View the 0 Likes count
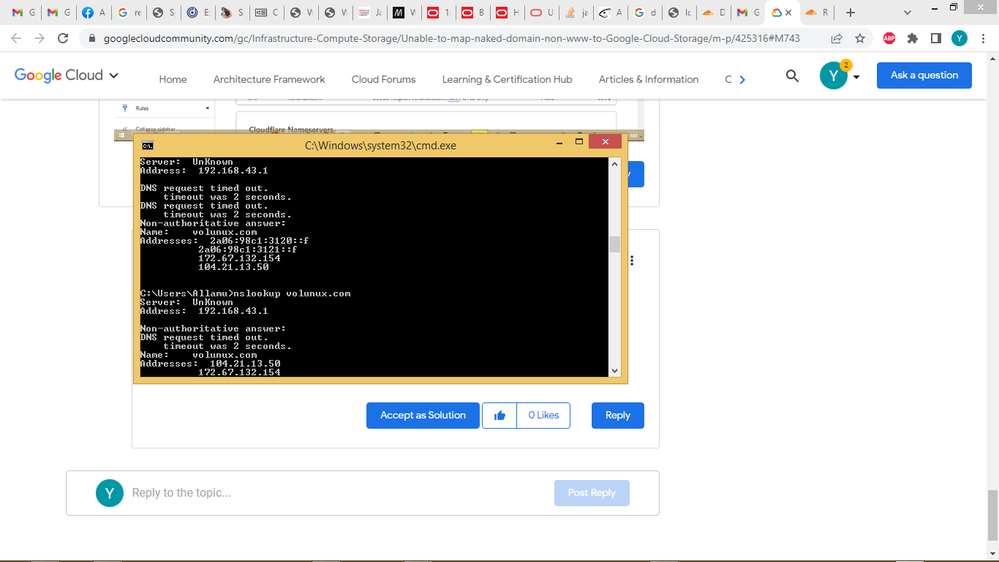 543,415
